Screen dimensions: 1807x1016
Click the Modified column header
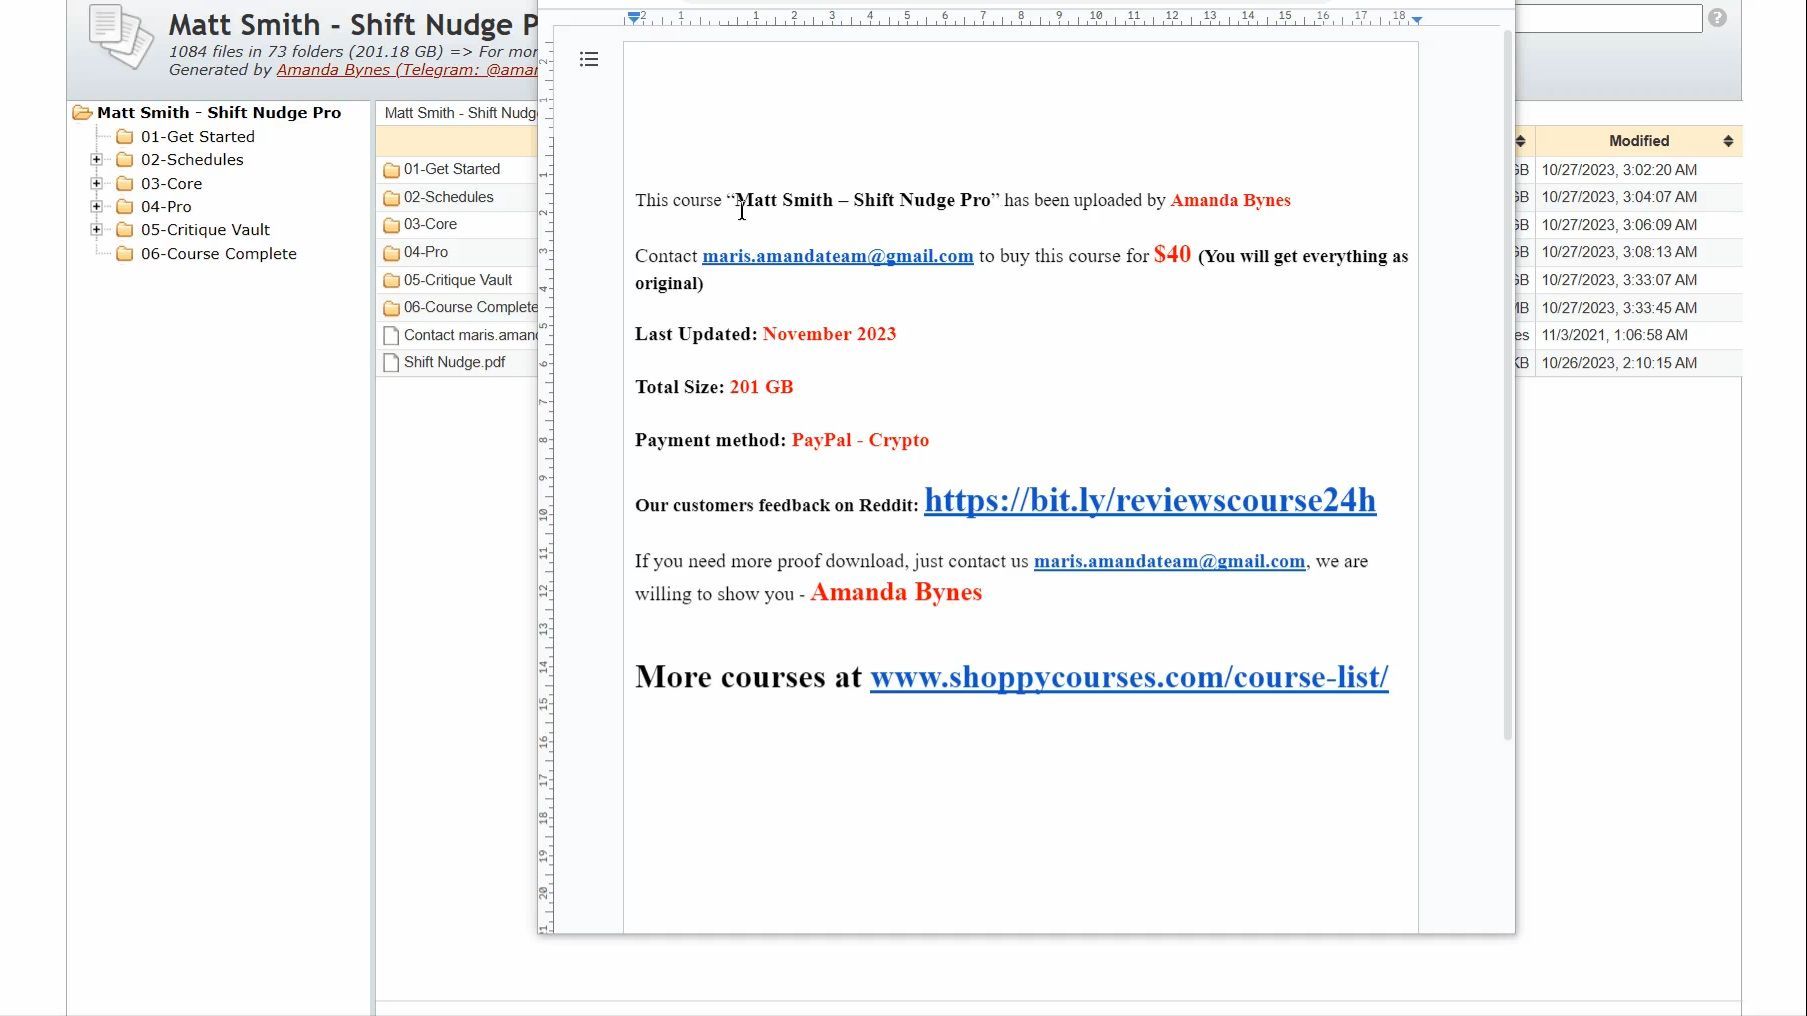pos(1638,141)
